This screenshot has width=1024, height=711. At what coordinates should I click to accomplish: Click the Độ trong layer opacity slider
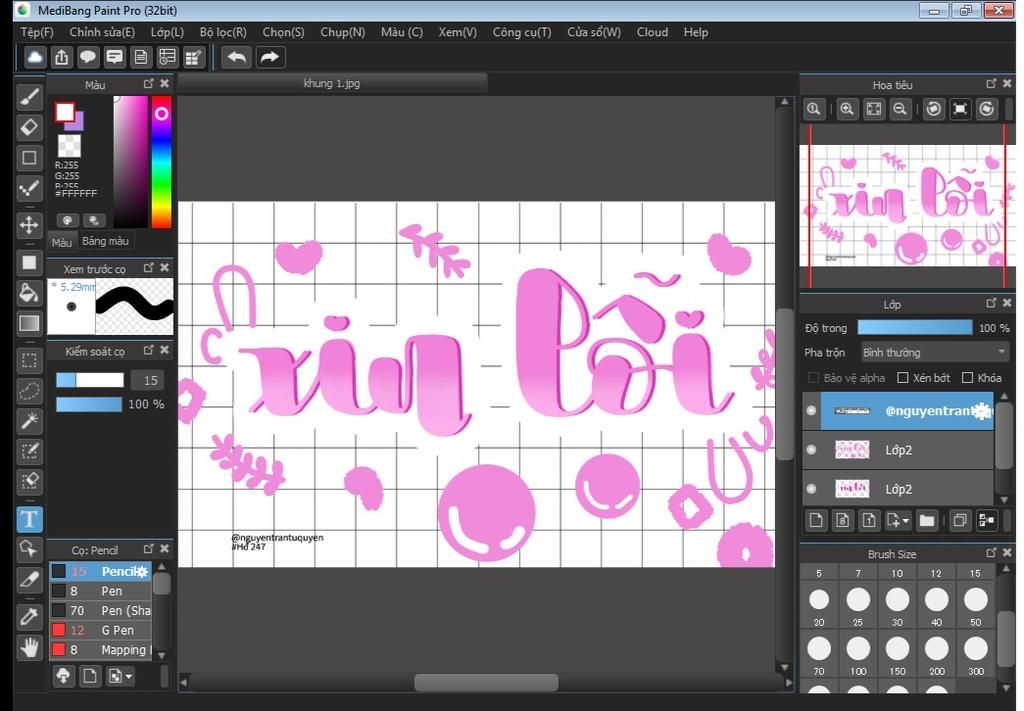coord(914,328)
